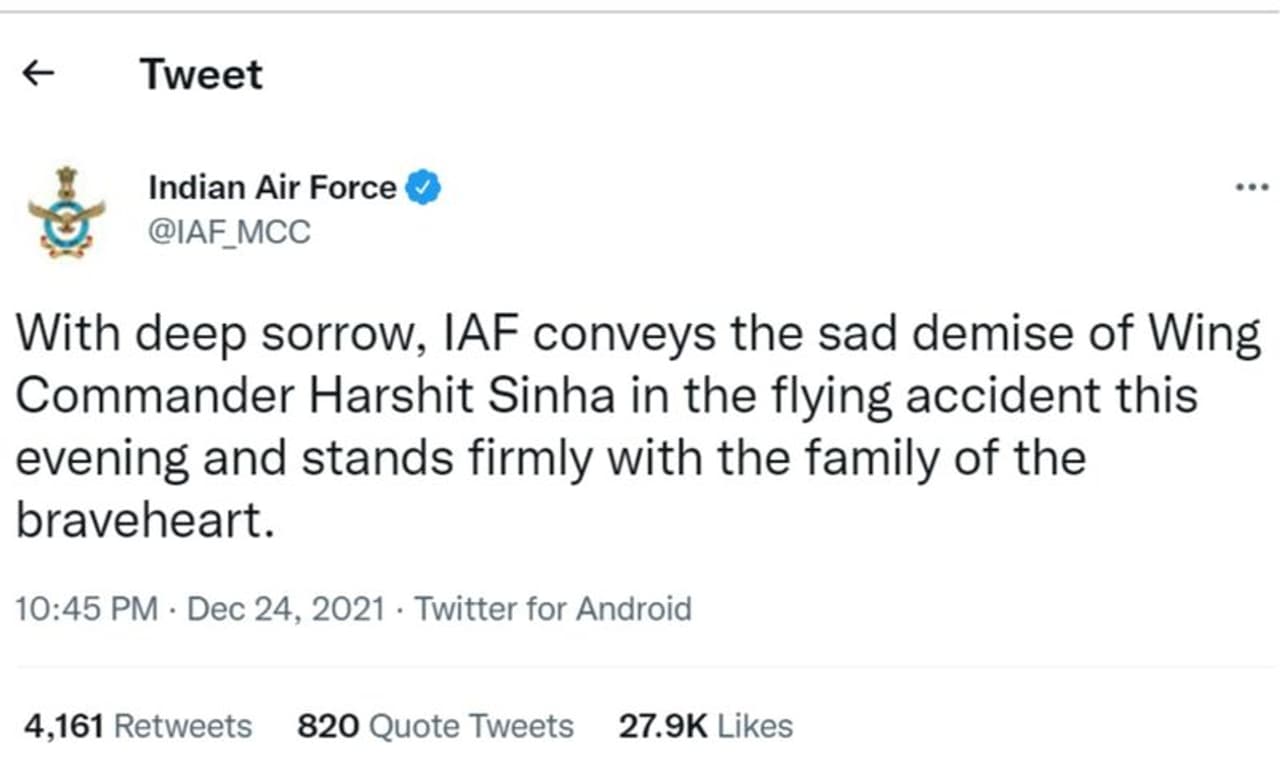Click the Indian Air Force profile avatar
This screenshot has width=1280, height=765.
(x=66, y=211)
